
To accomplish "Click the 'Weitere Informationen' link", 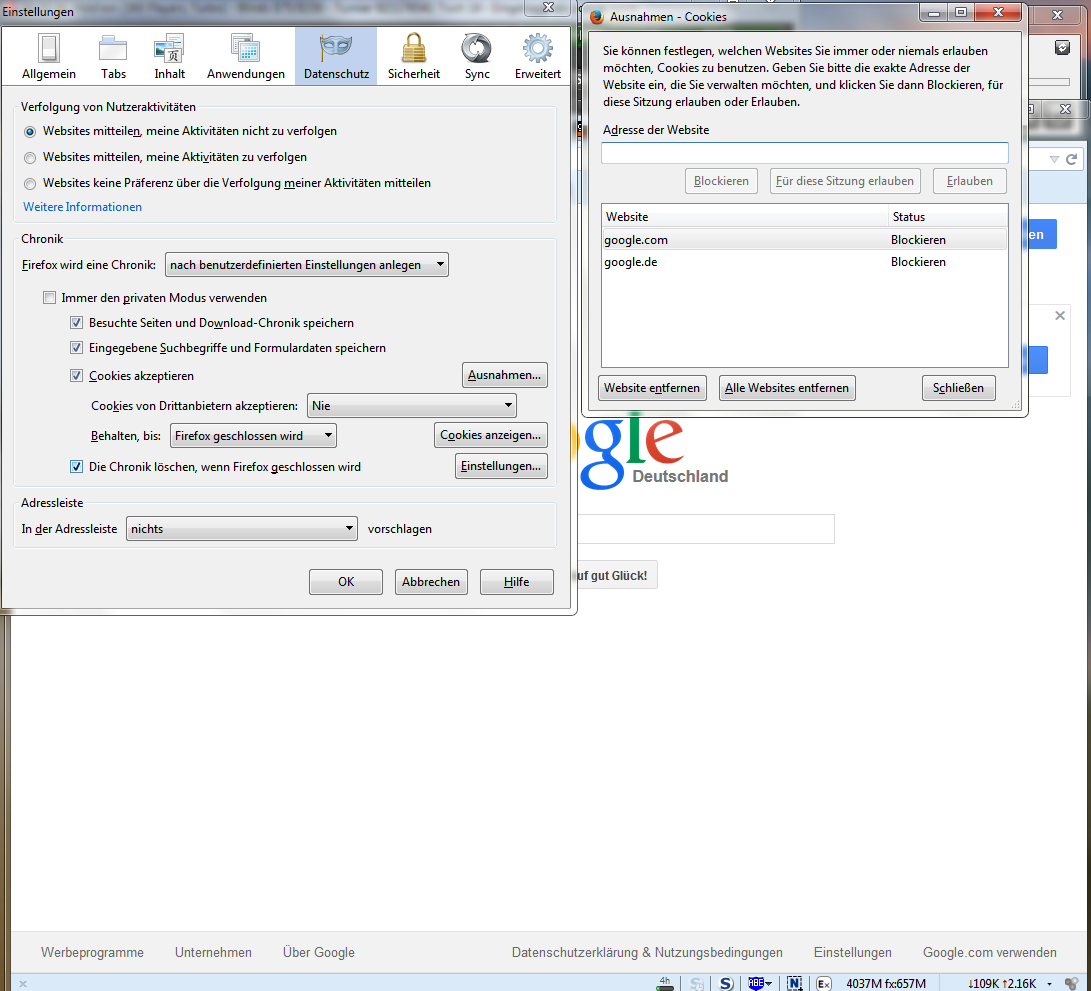I will tap(82, 207).
